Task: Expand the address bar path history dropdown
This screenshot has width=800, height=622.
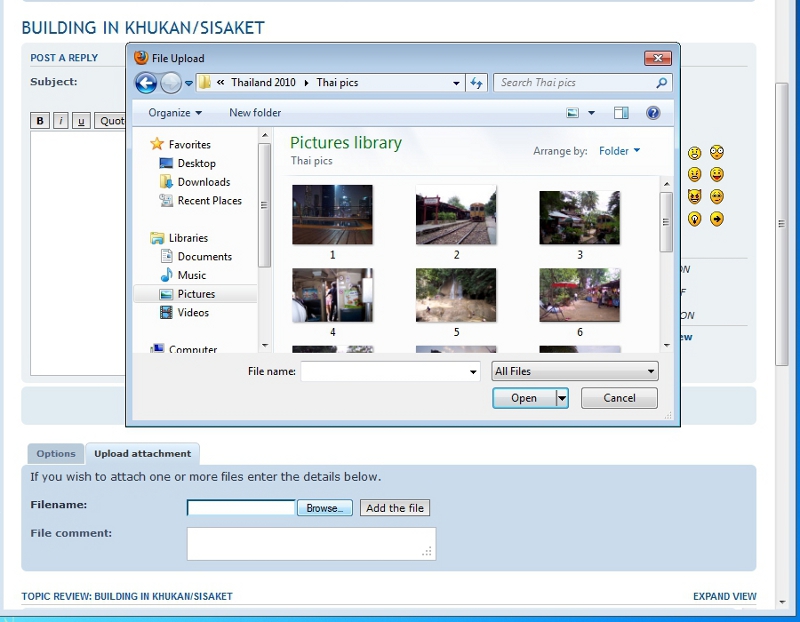Action: click(x=456, y=83)
